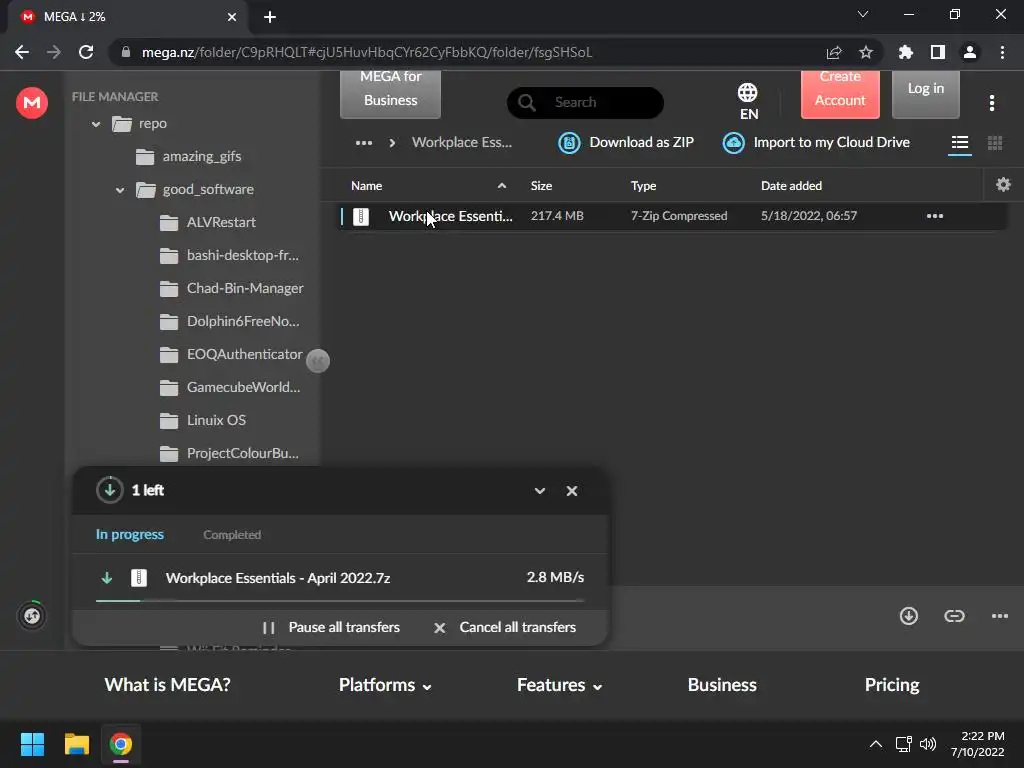Click the Workplace Ess... breadcrumb
The width and height of the screenshot is (1024, 768).
462,142
